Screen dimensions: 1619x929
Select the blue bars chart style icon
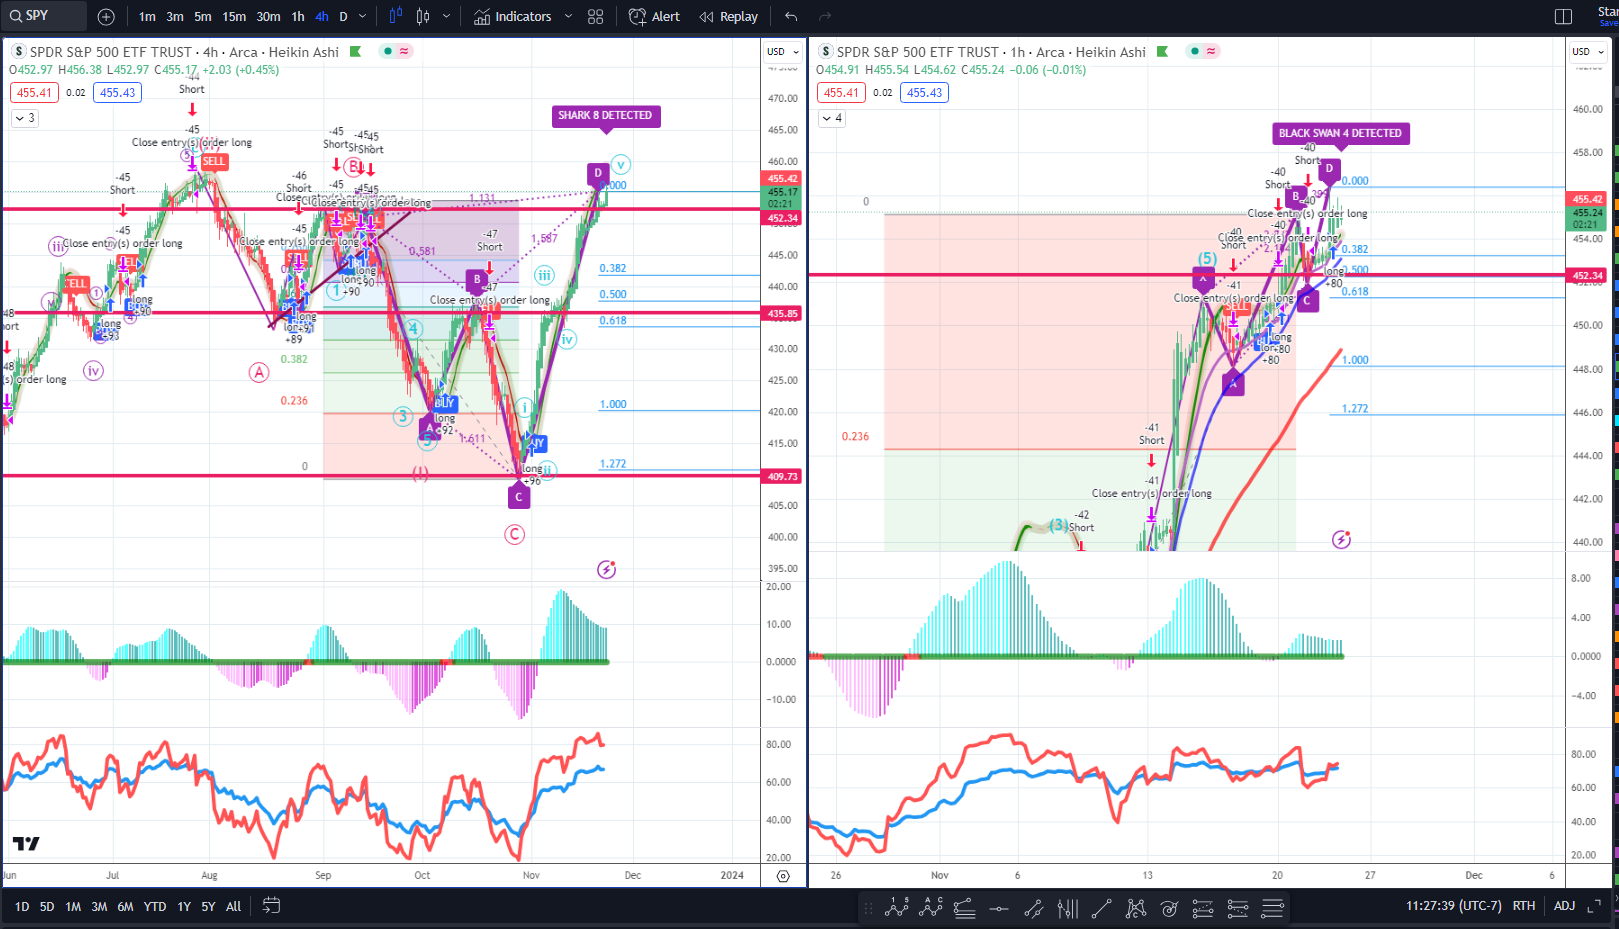(395, 16)
